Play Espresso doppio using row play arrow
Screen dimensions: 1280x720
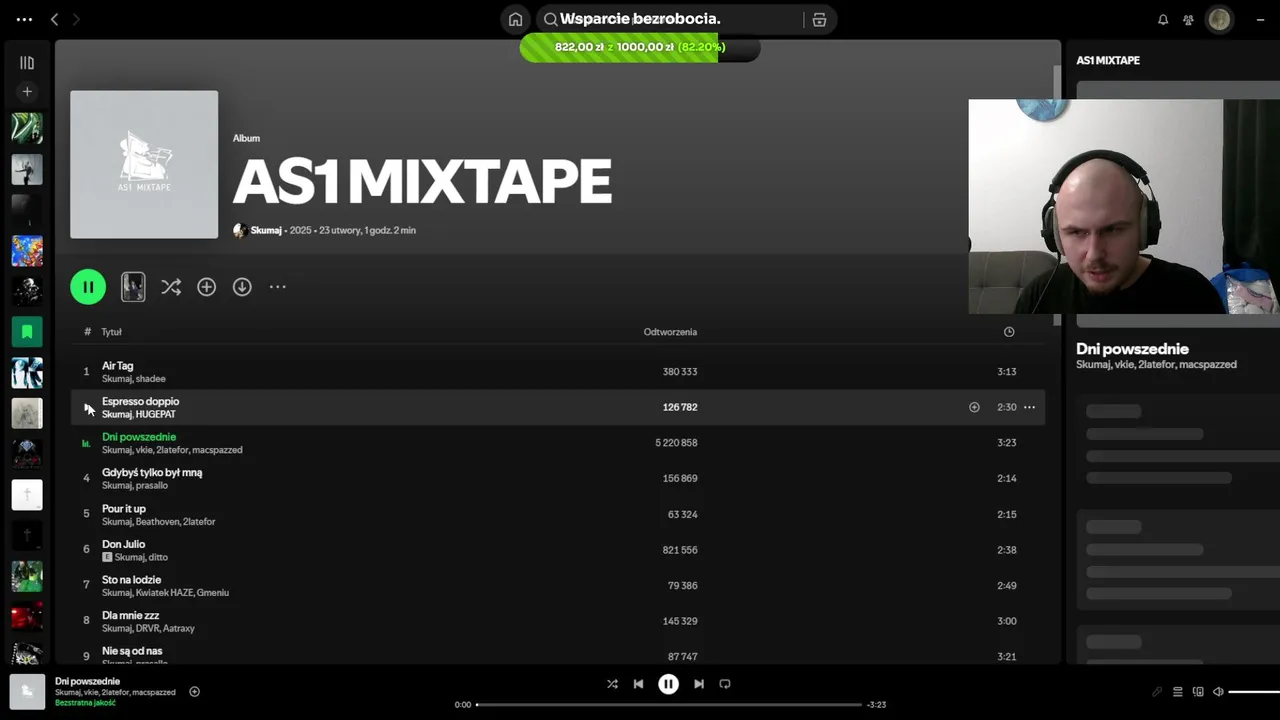tap(87, 407)
